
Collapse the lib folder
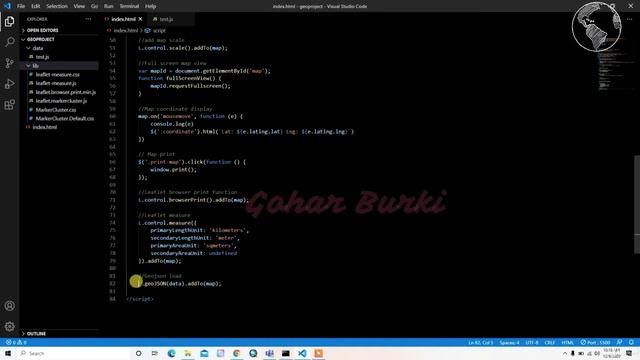(36, 66)
